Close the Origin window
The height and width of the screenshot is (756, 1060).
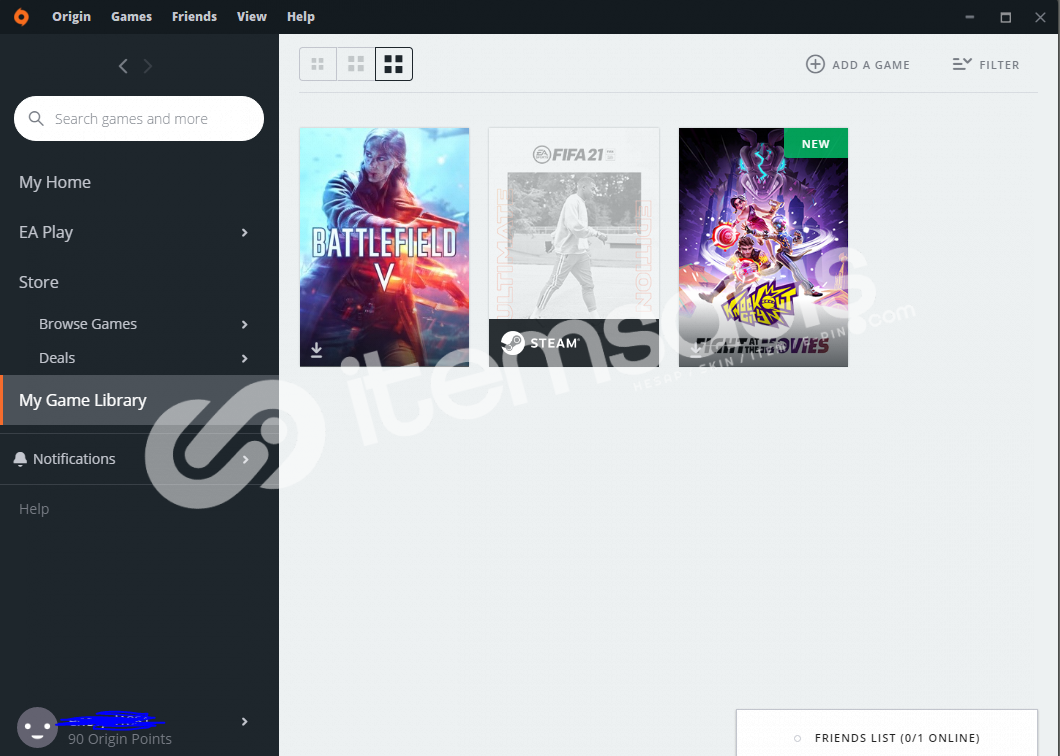[x=1040, y=17]
